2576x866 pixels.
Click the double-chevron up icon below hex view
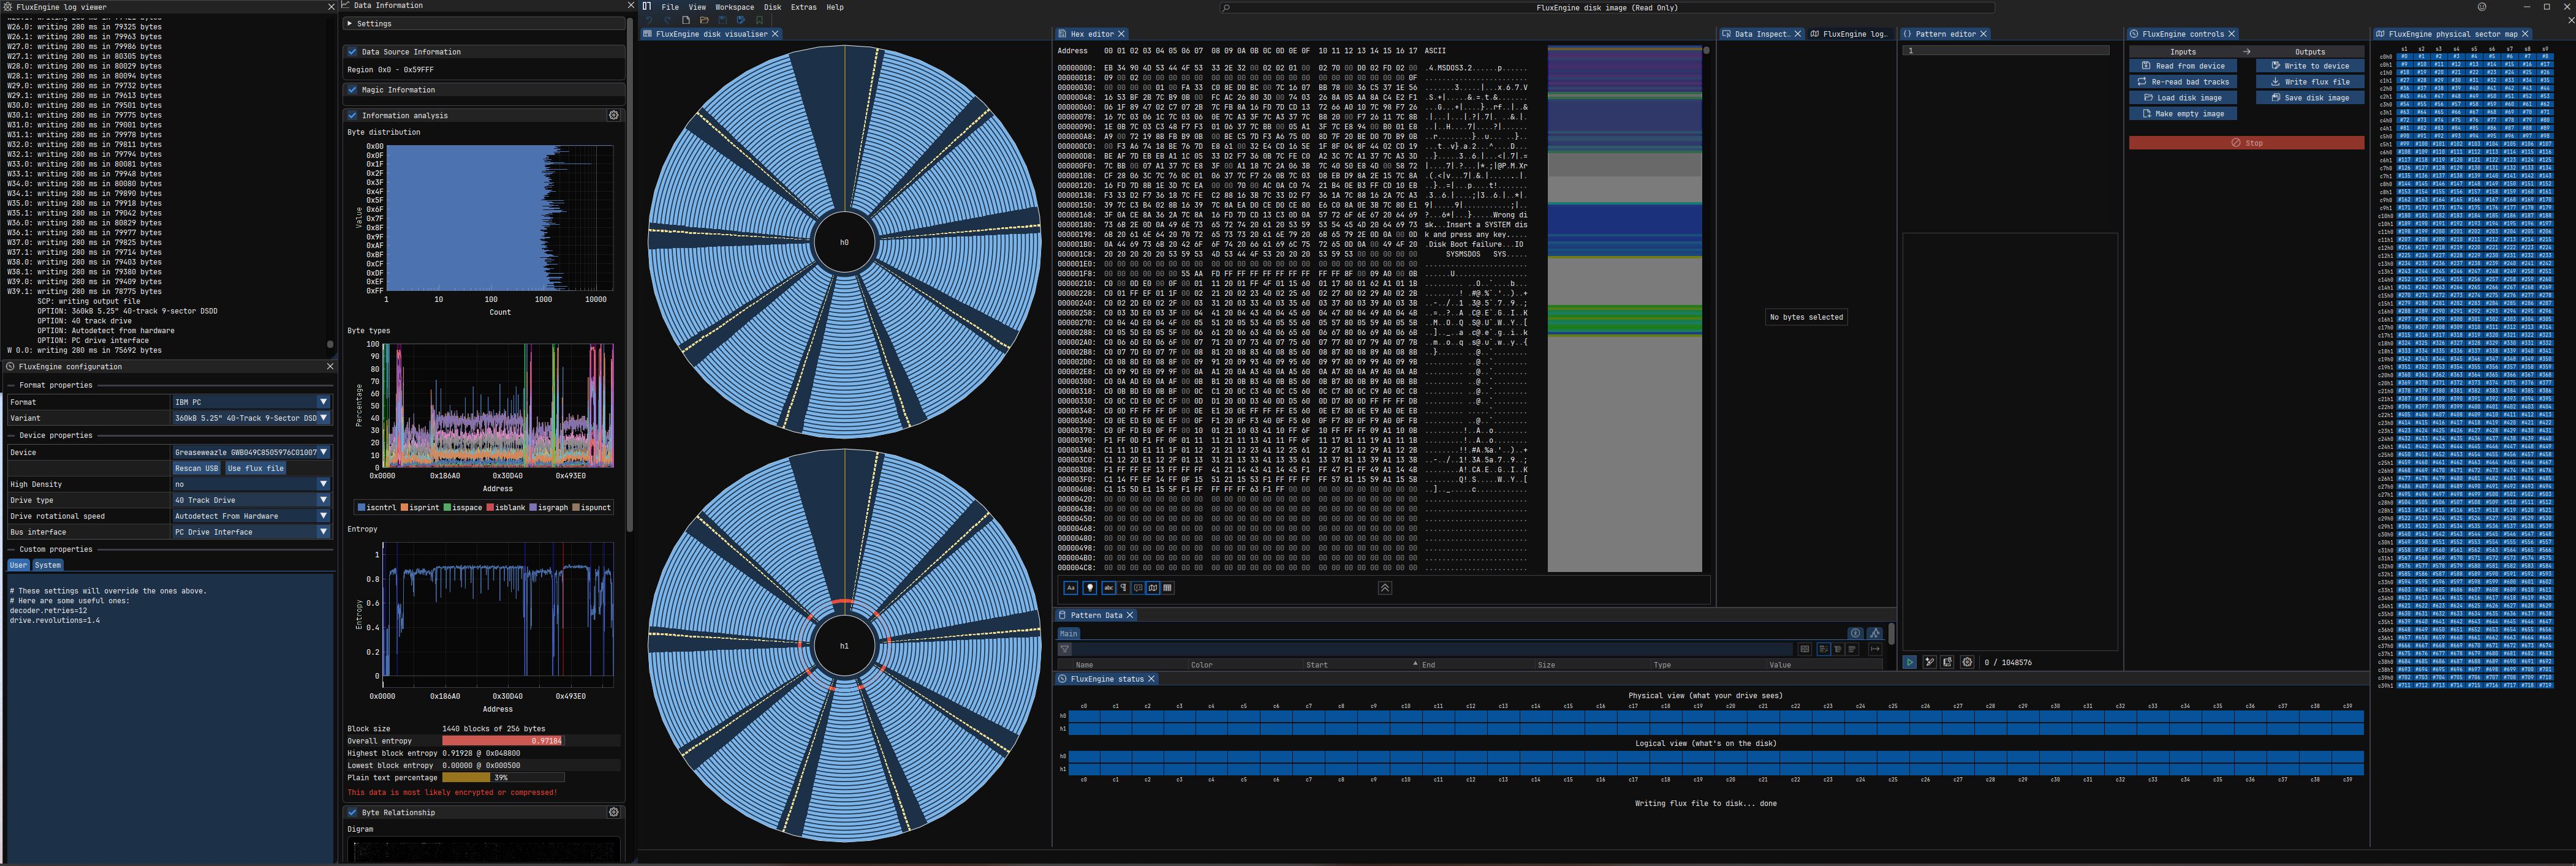click(x=1385, y=588)
